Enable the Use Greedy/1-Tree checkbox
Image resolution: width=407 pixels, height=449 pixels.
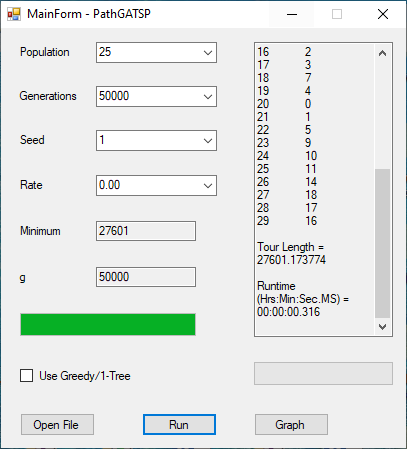click(x=27, y=376)
